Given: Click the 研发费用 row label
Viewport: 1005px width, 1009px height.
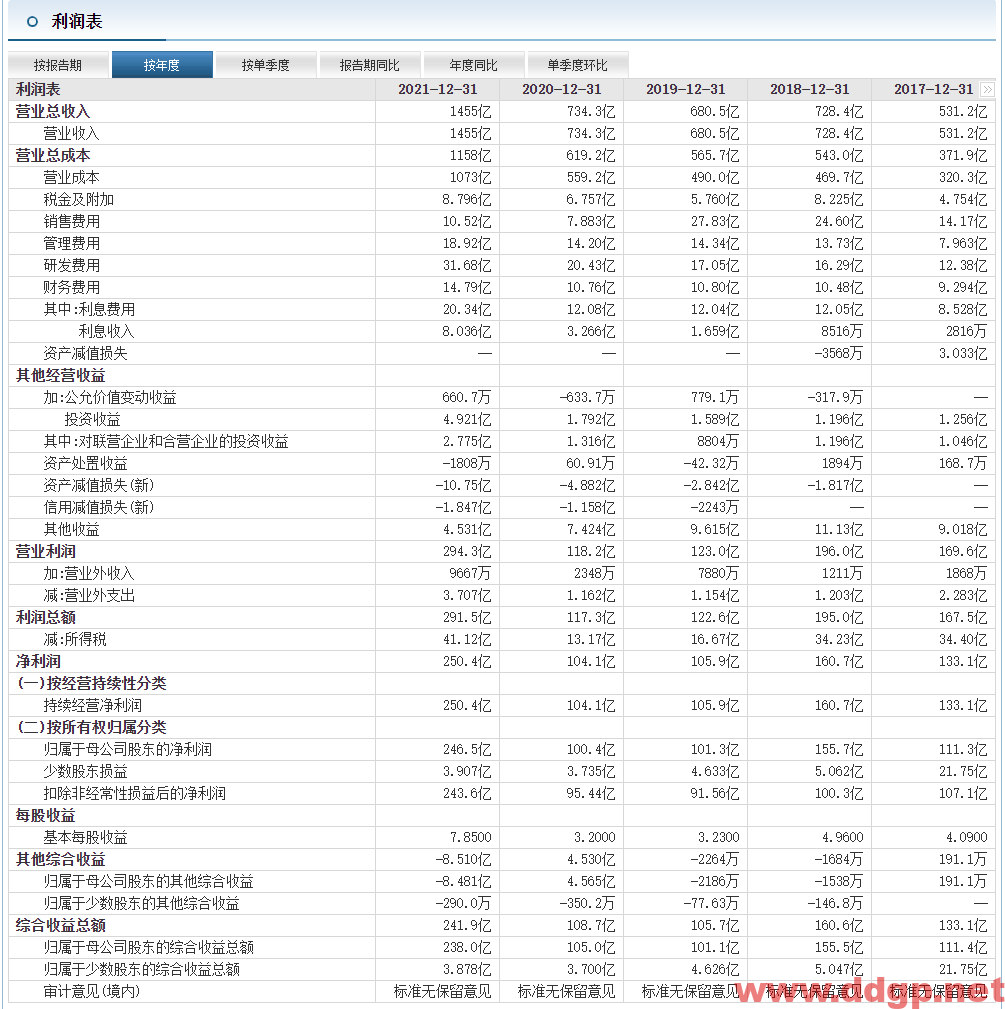Looking at the screenshot, I should (71, 265).
